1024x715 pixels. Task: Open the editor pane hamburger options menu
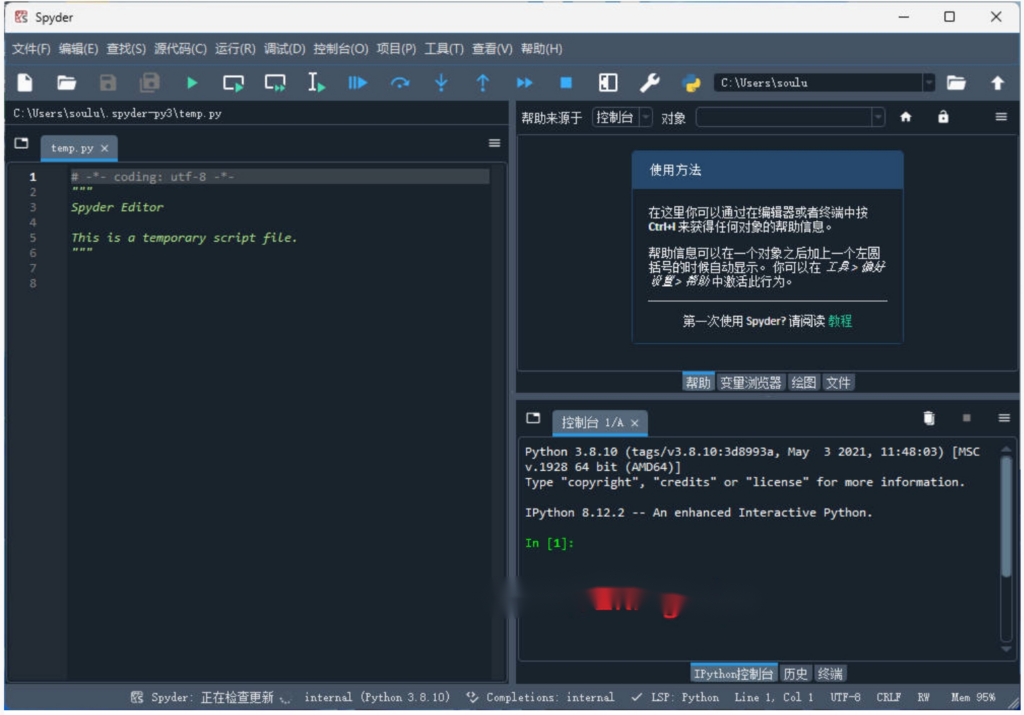tap(494, 143)
